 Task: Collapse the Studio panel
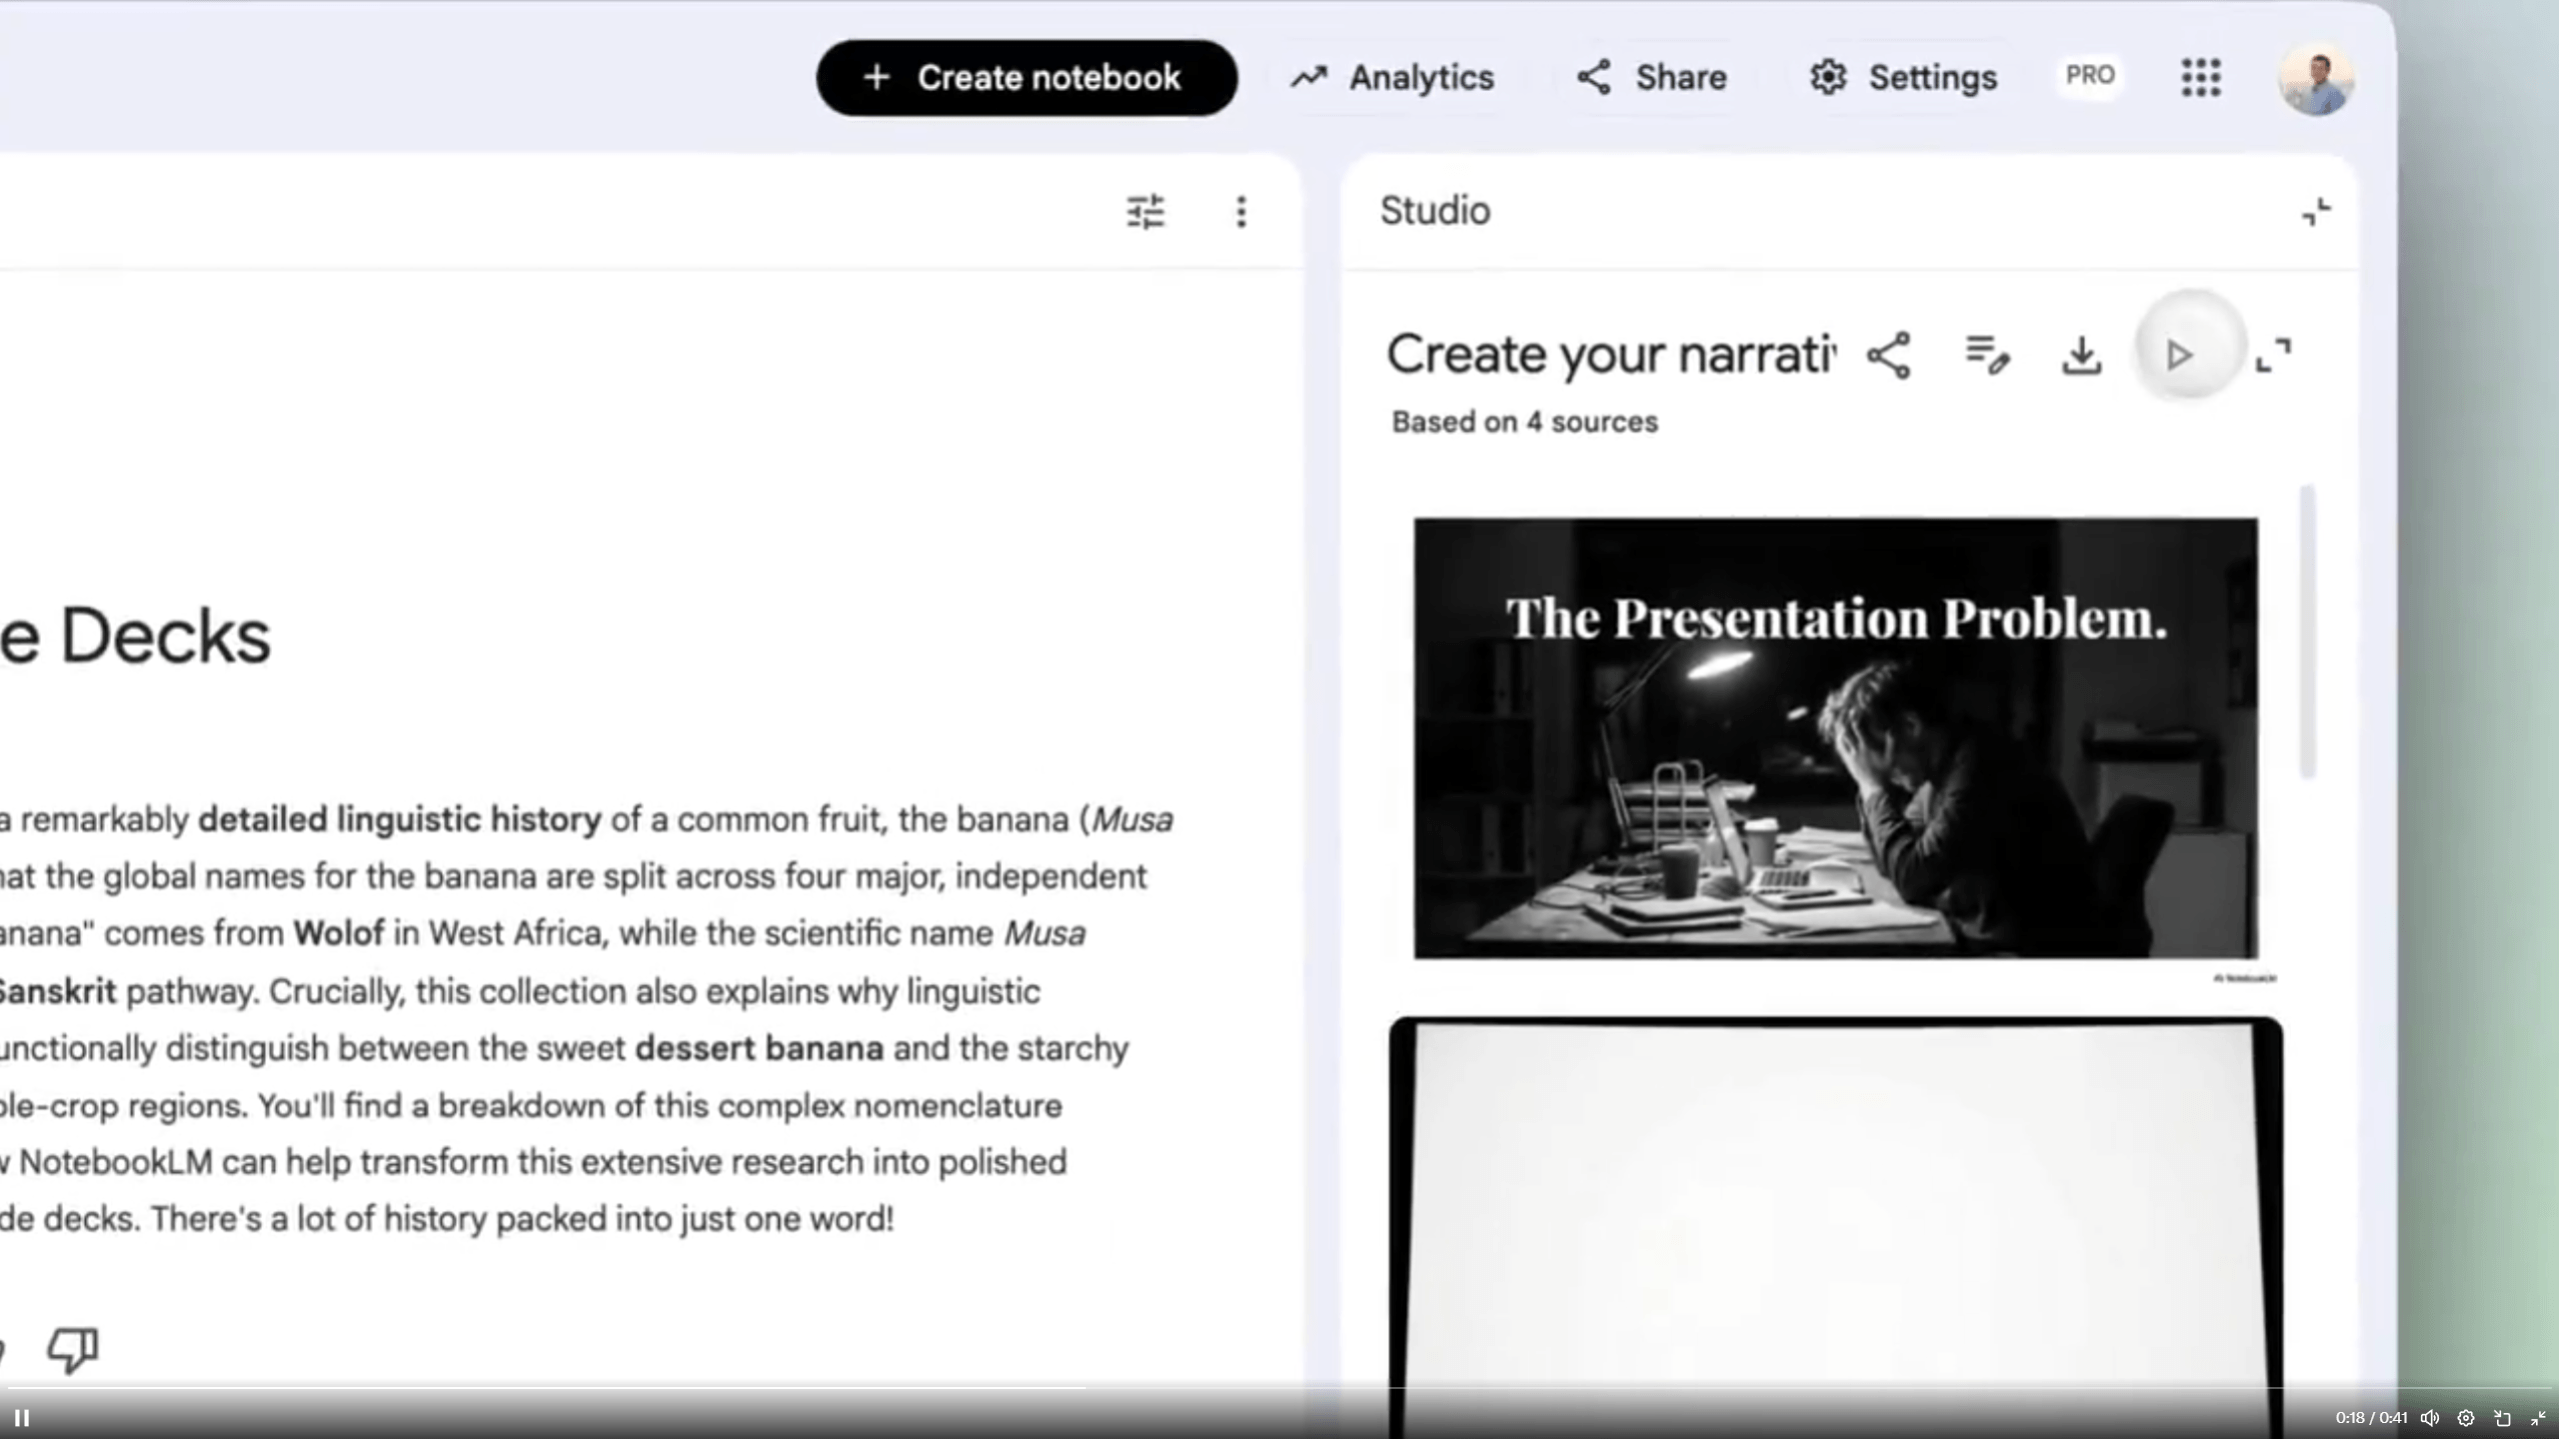2318,212
